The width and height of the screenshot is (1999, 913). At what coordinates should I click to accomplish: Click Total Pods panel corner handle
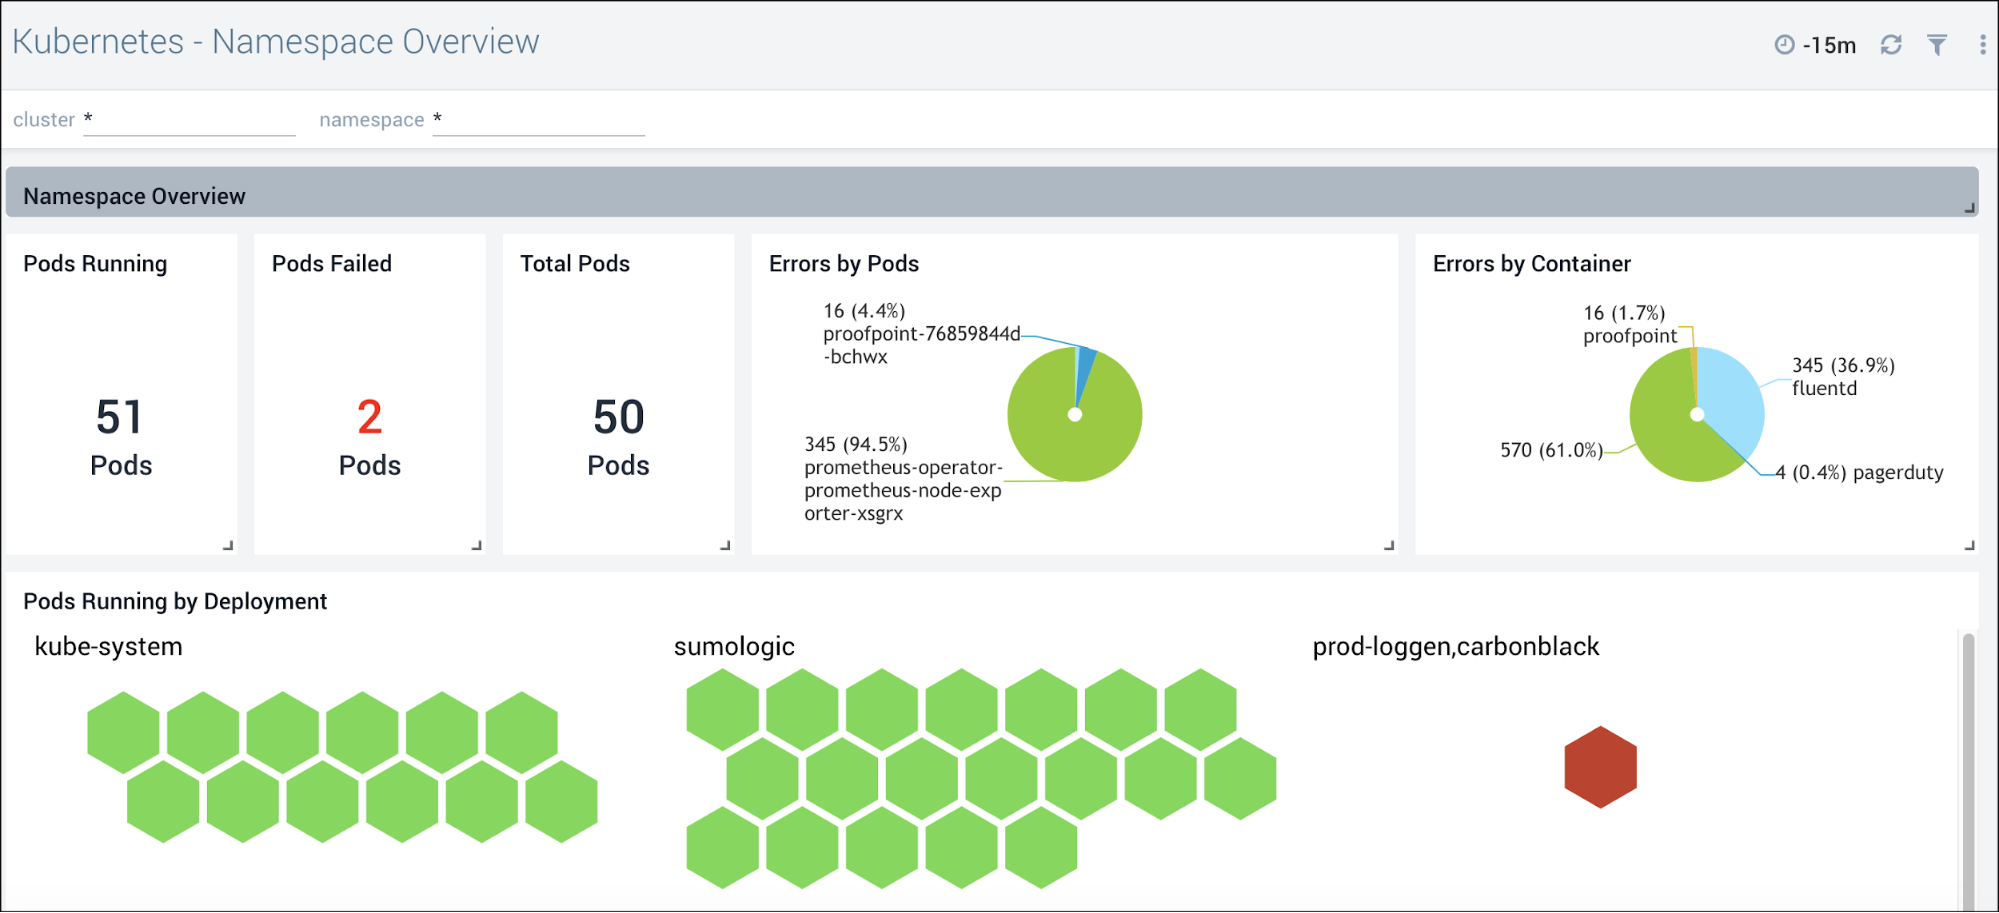click(x=725, y=545)
